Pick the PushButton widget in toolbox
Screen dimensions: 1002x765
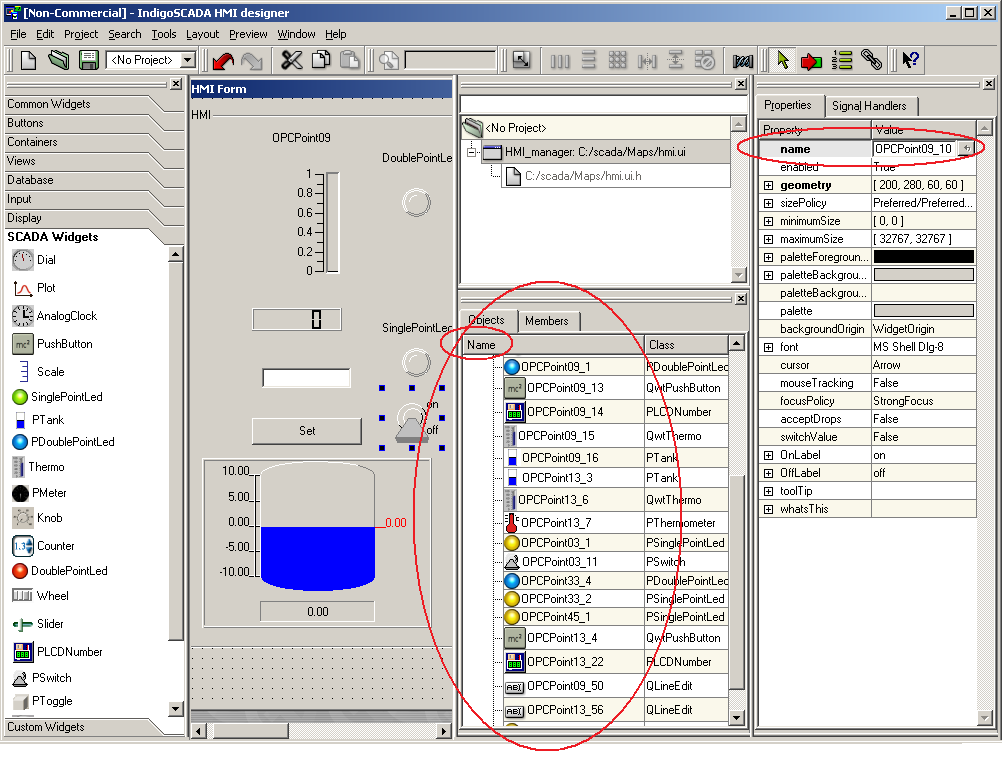point(52,344)
